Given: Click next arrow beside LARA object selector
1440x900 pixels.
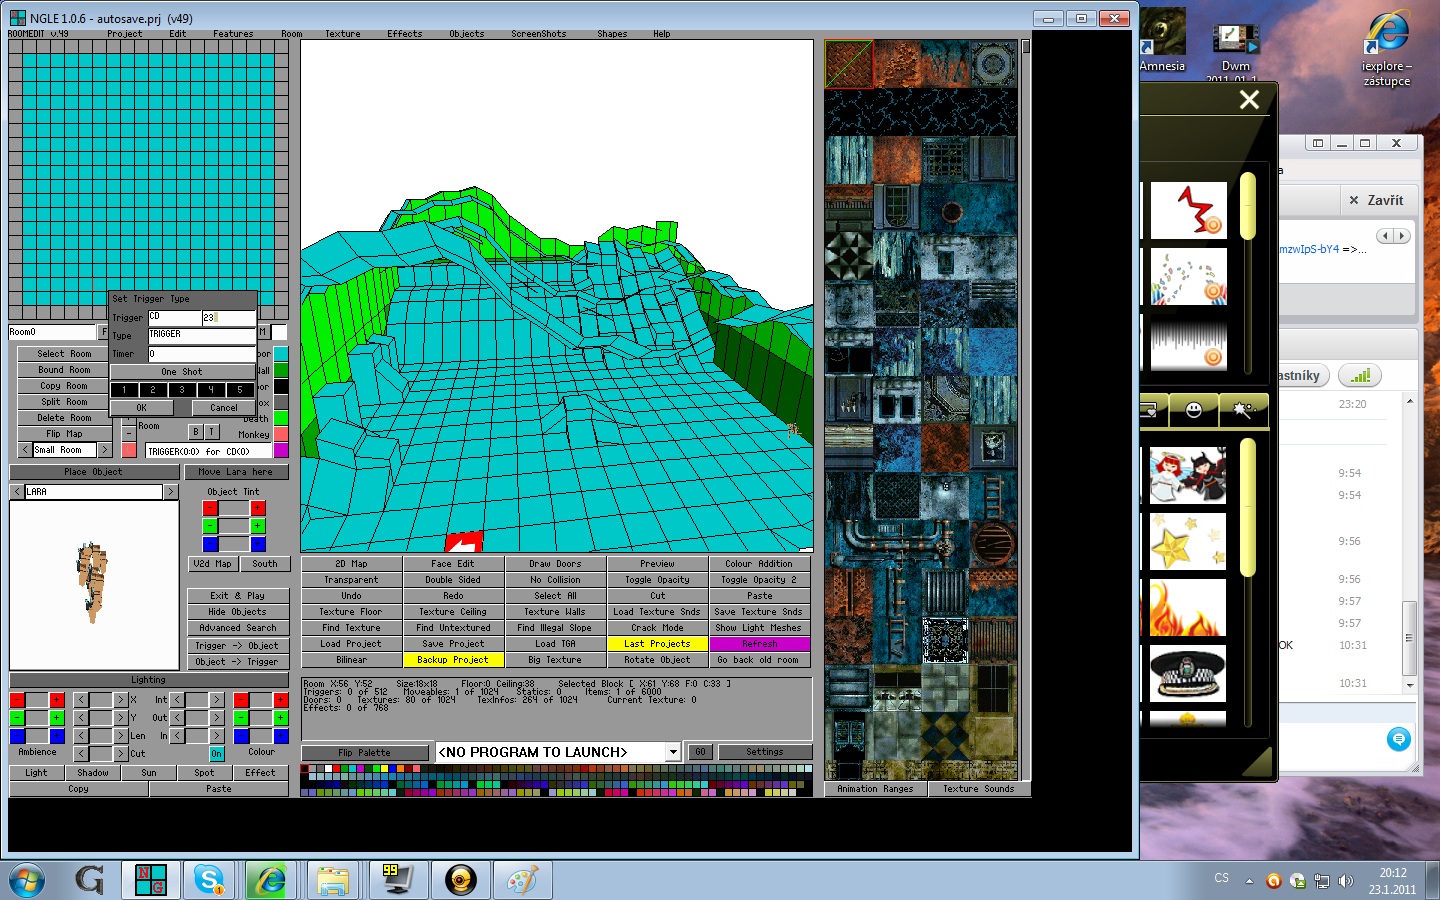Looking at the screenshot, I should click(171, 492).
